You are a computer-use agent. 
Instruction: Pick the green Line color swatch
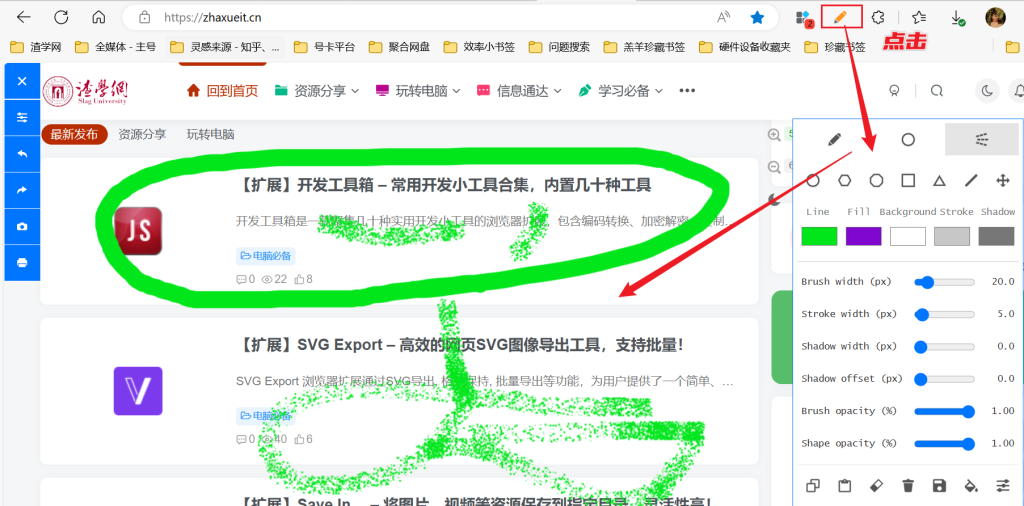pyautogui.click(x=819, y=236)
